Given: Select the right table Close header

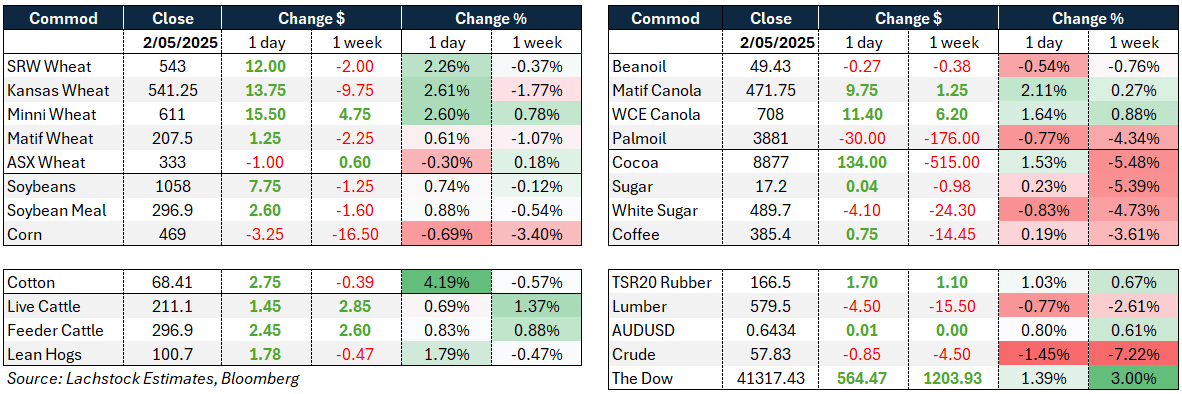Looking at the screenshot, I should (x=775, y=18).
